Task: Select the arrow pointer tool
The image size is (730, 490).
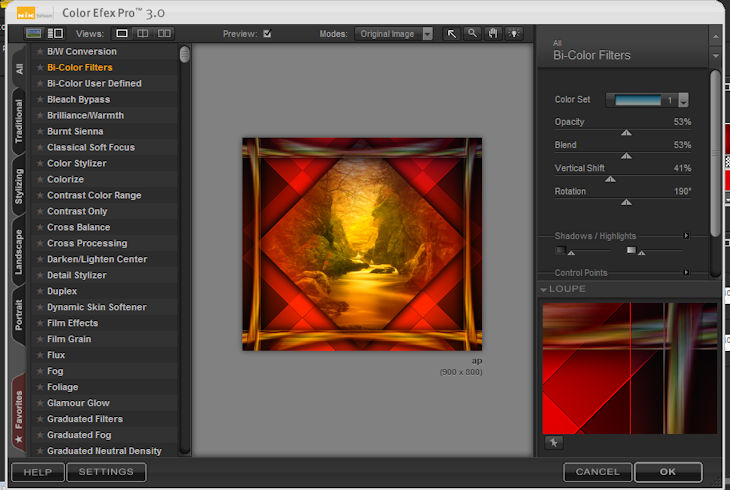Action: (452, 33)
